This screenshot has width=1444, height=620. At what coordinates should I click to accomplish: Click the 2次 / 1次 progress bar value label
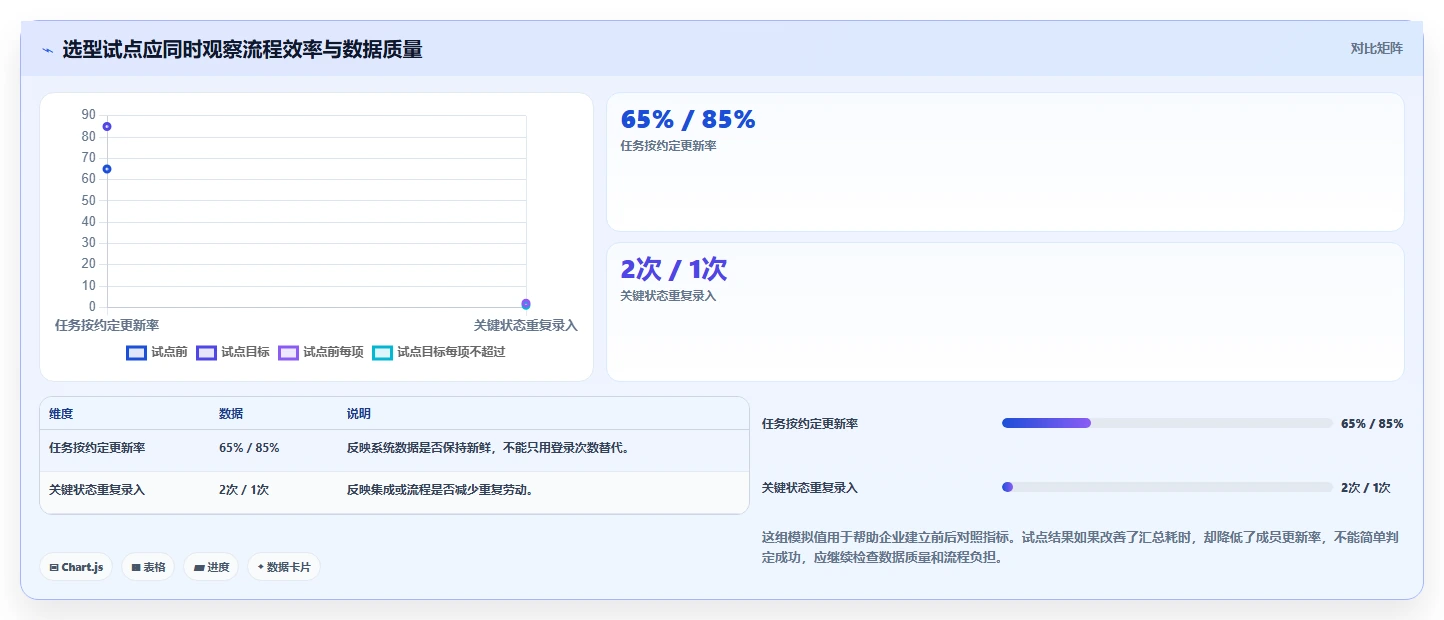(x=1366, y=488)
